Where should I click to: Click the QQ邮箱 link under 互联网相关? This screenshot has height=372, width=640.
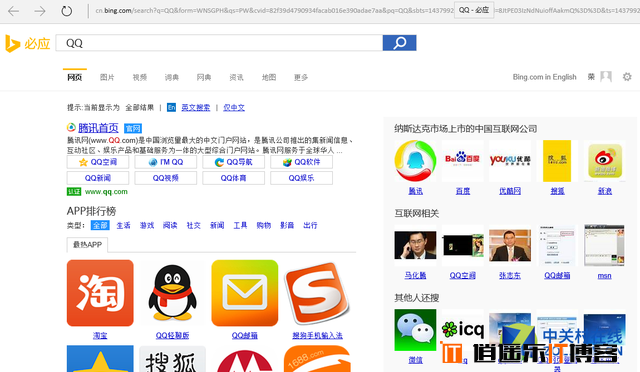557,276
